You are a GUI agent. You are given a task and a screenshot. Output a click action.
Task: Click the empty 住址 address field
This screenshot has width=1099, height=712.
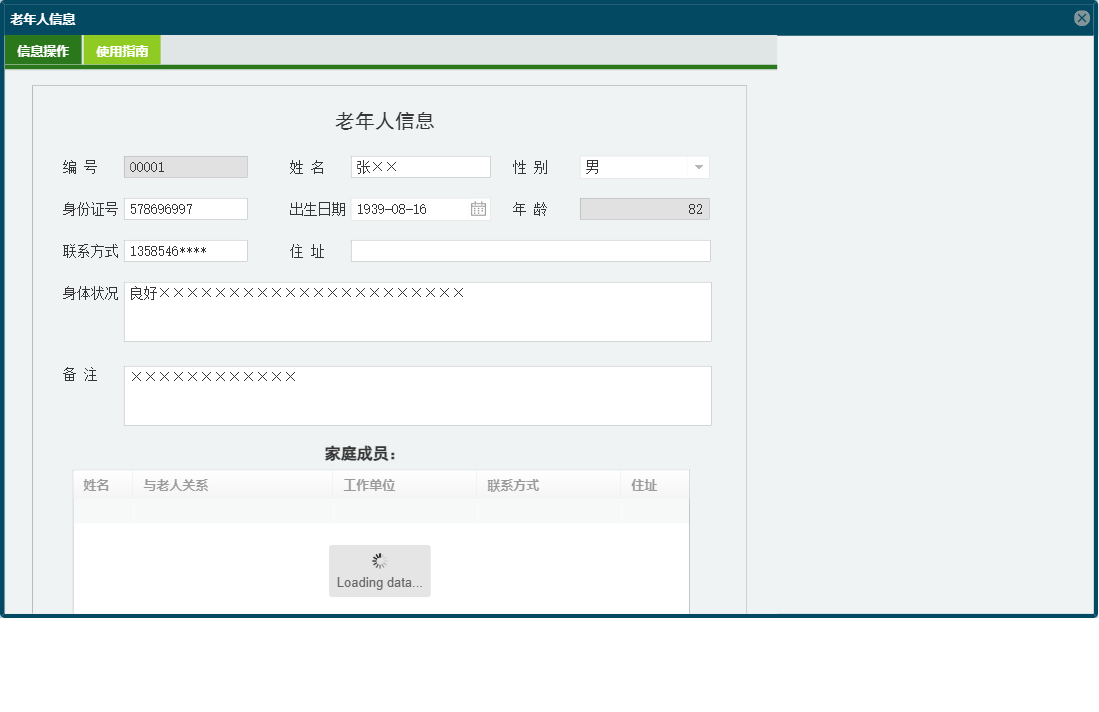tap(530, 250)
